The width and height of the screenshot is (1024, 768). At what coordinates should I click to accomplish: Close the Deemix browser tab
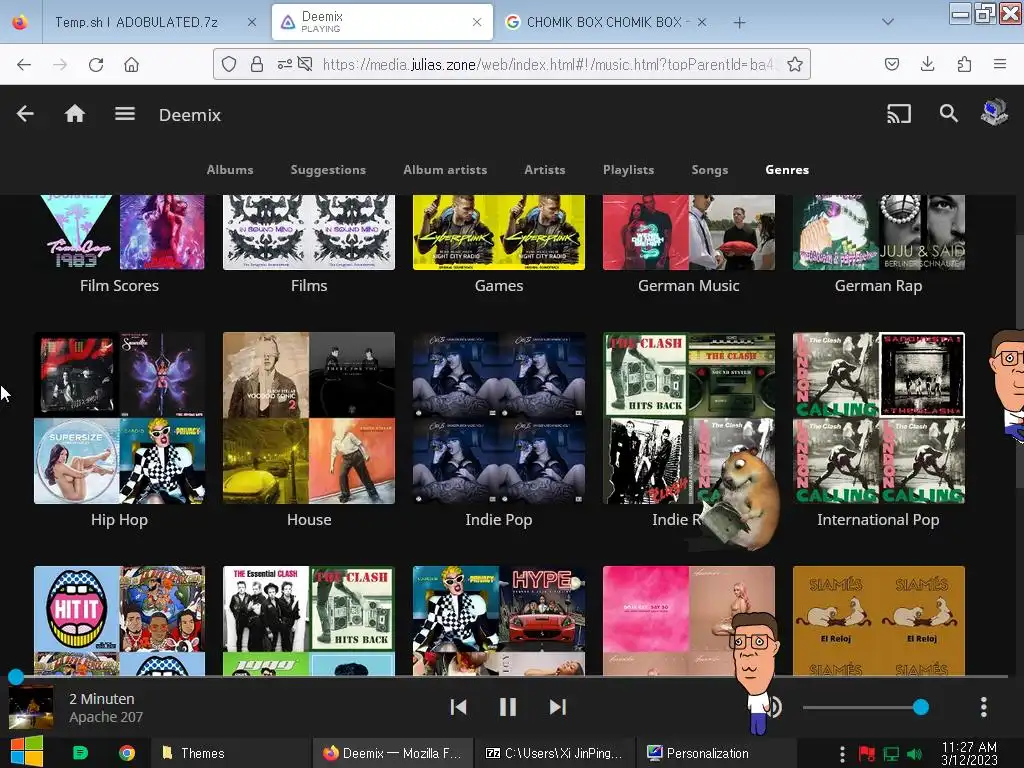click(x=477, y=22)
